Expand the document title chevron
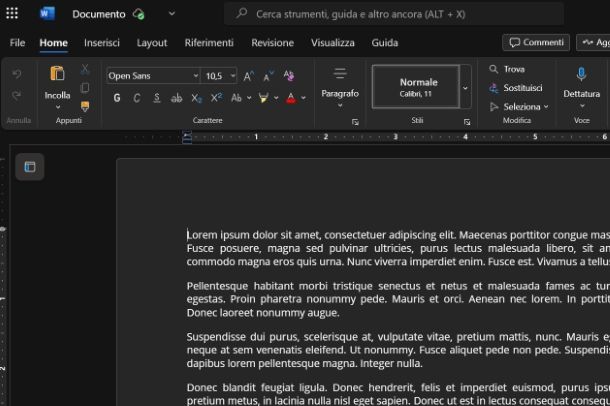The width and height of the screenshot is (610, 406). coord(172,14)
